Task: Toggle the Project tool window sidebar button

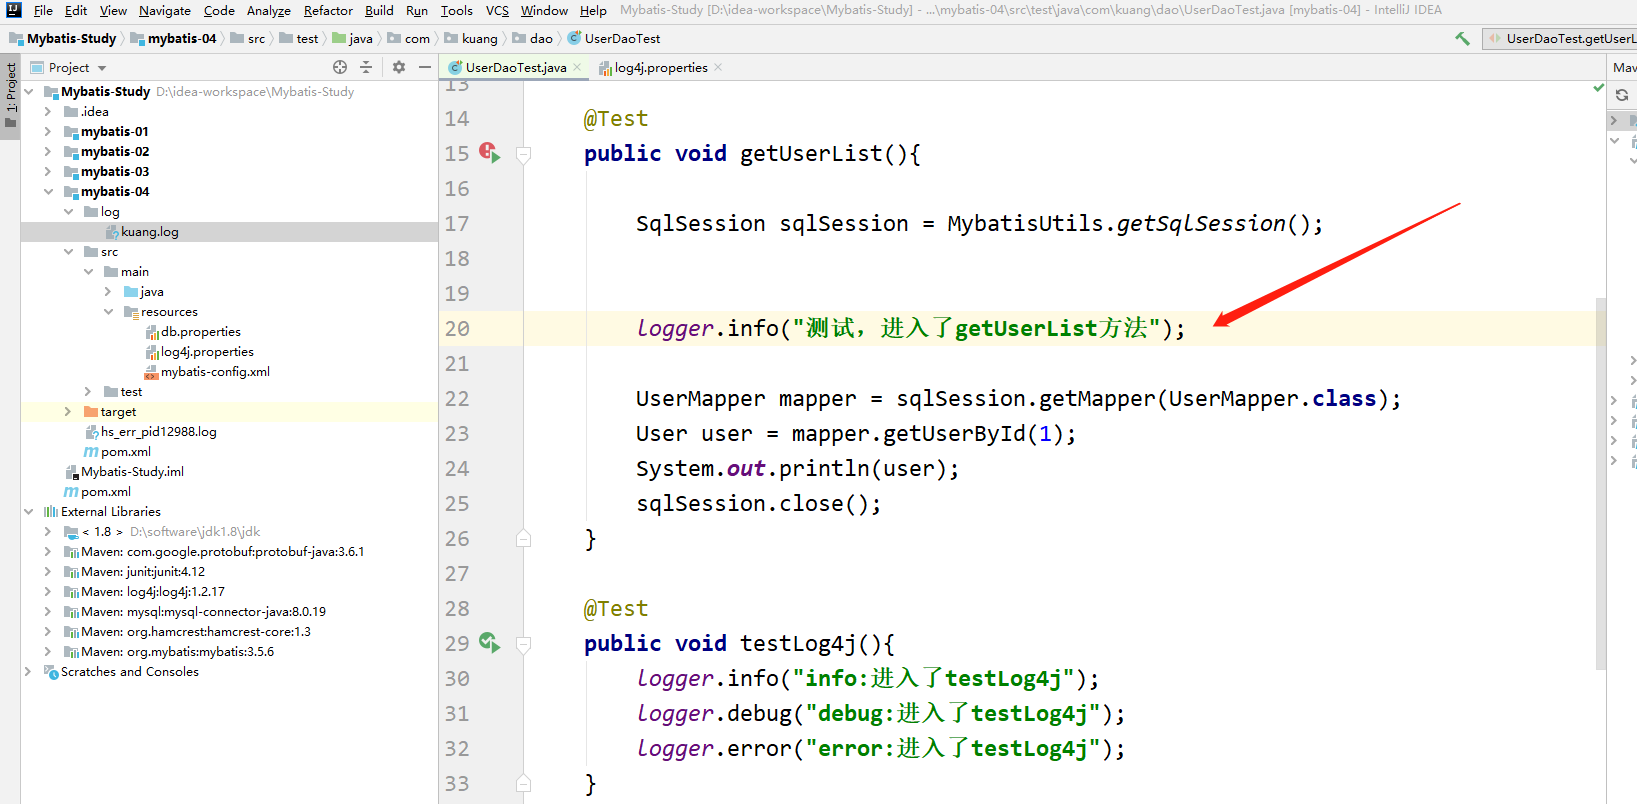Action: tap(10, 97)
